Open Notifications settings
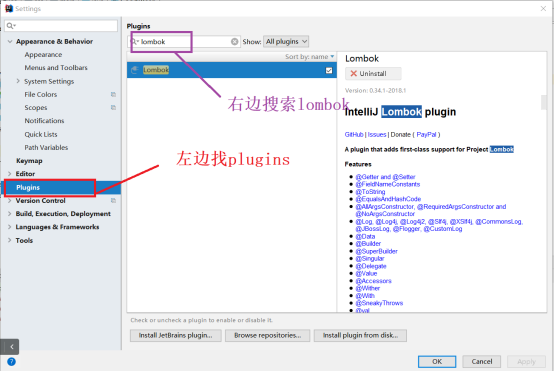Screen dimensions: 554x372 [x=44, y=121]
